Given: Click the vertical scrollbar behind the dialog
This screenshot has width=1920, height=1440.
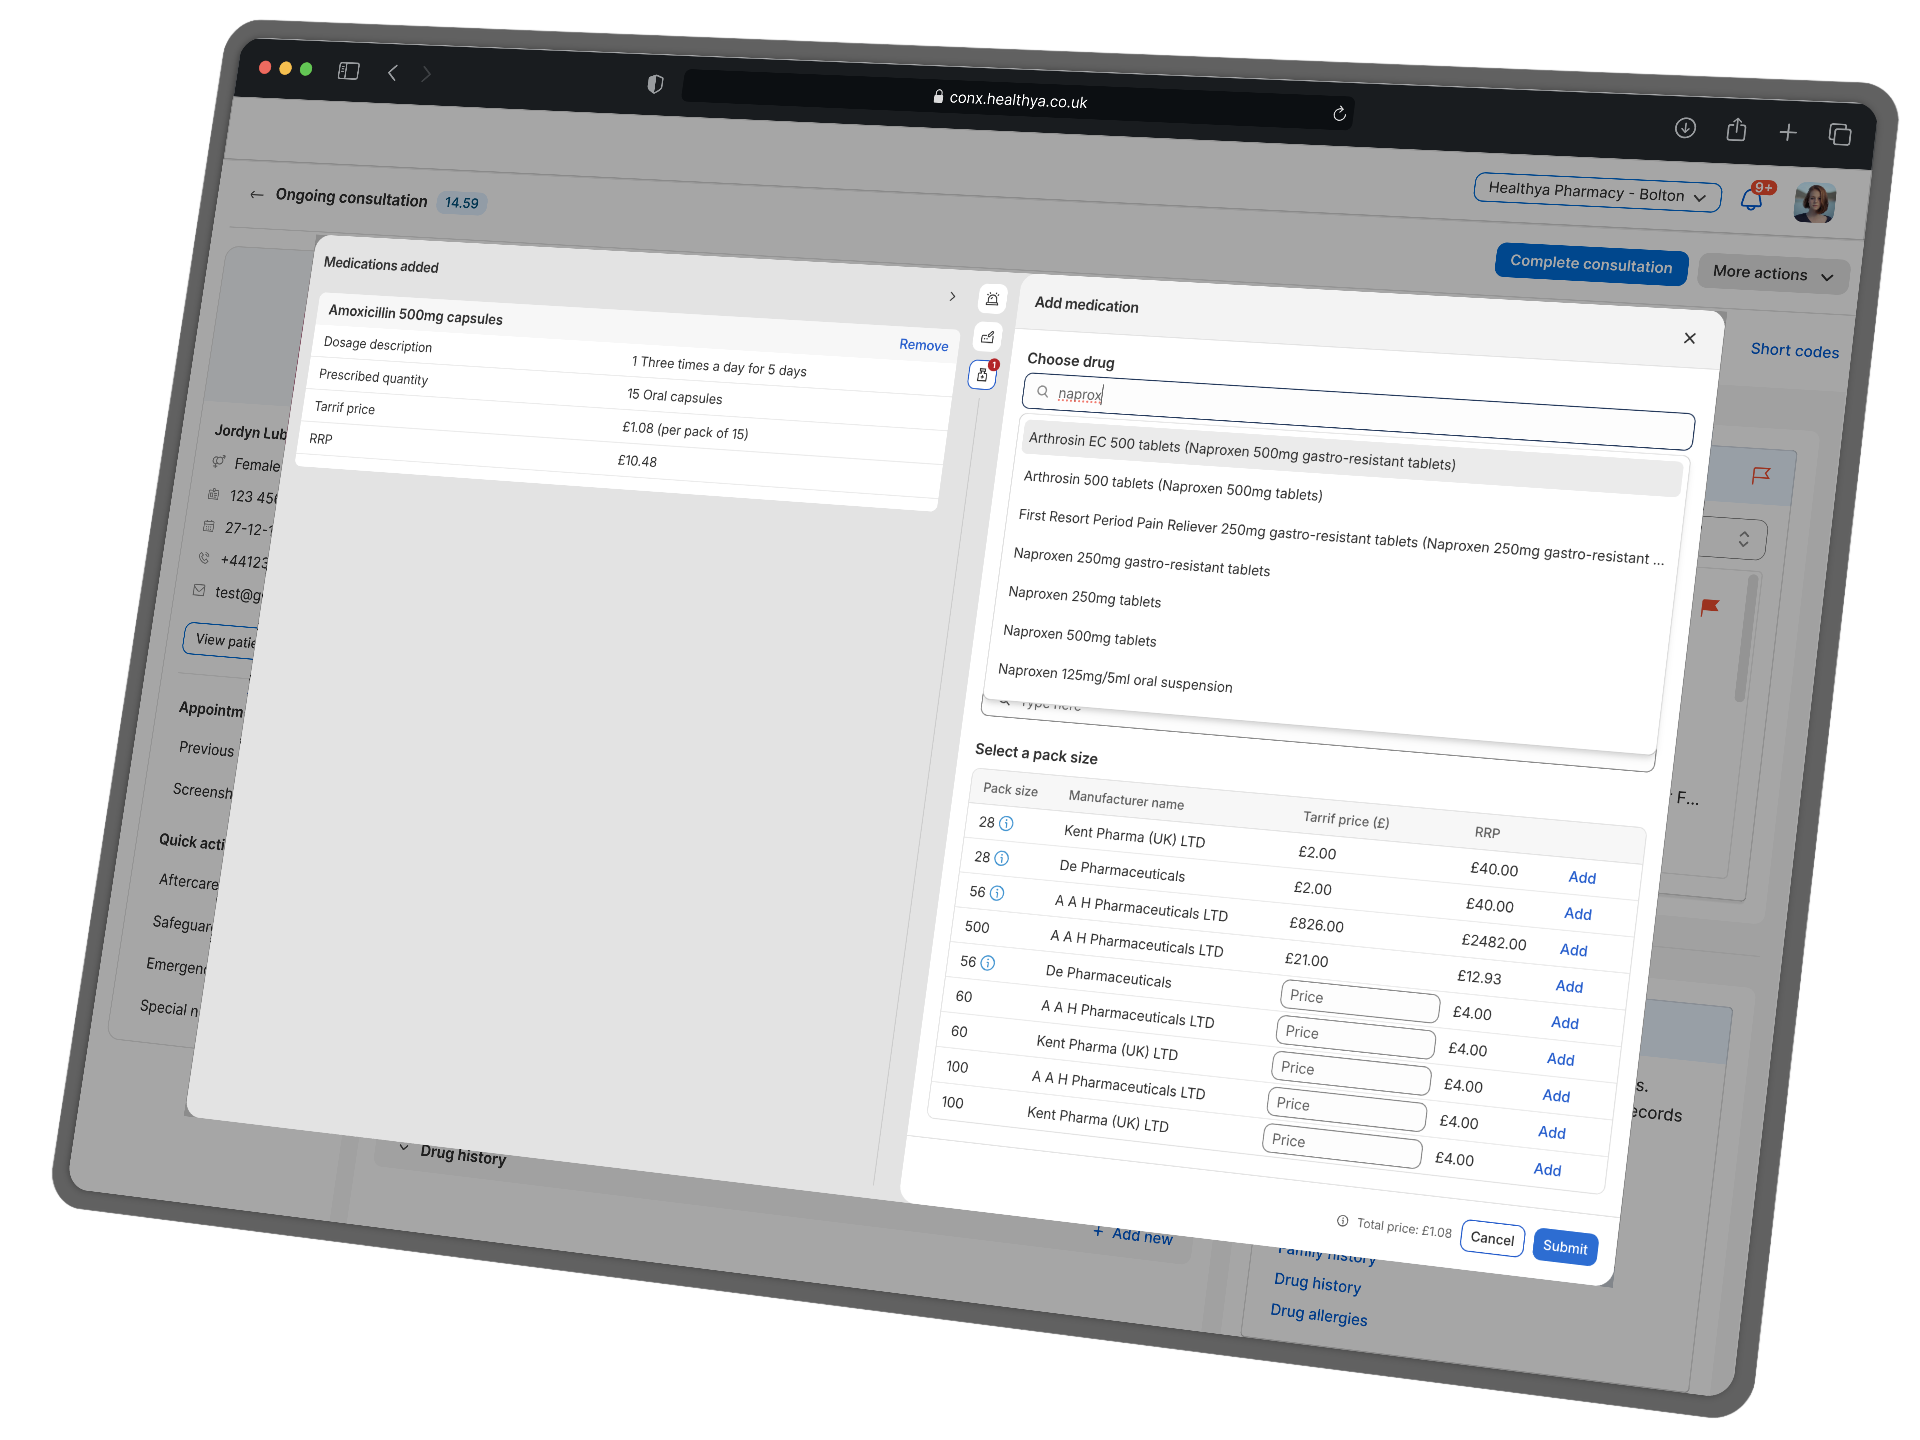Looking at the screenshot, I should point(1745,637).
